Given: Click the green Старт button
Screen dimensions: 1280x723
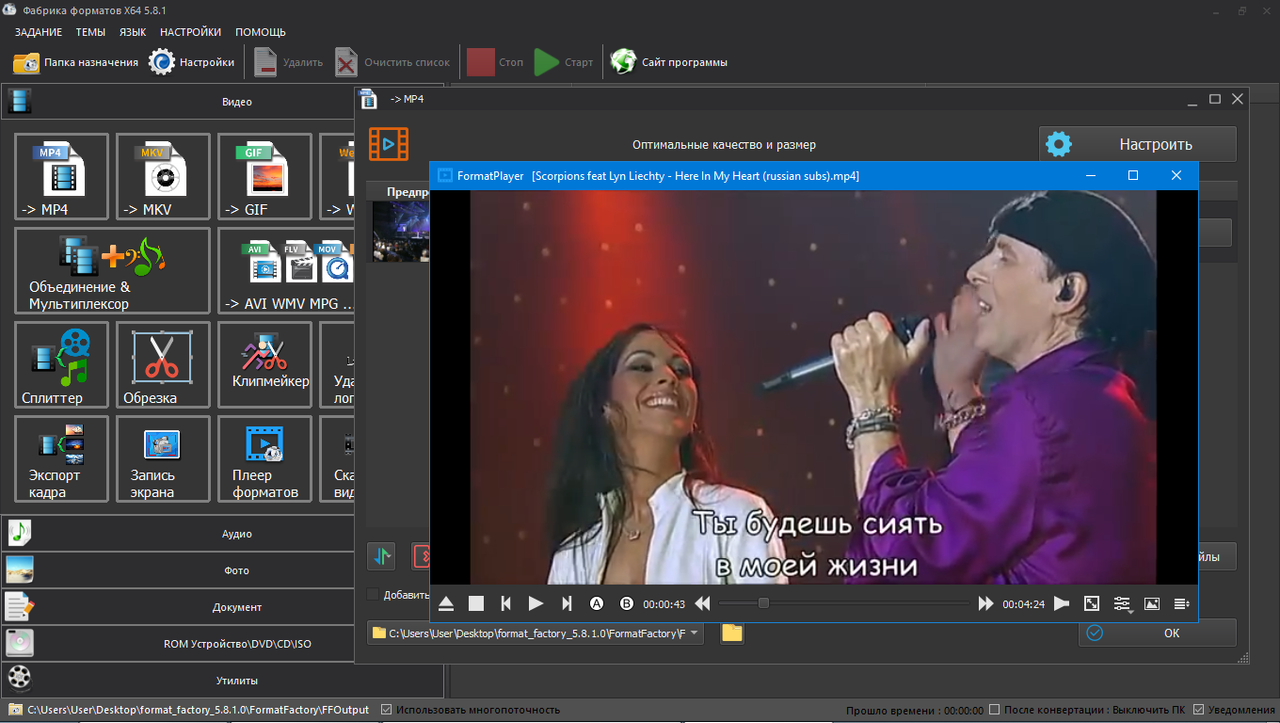Looking at the screenshot, I should pos(563,62).
